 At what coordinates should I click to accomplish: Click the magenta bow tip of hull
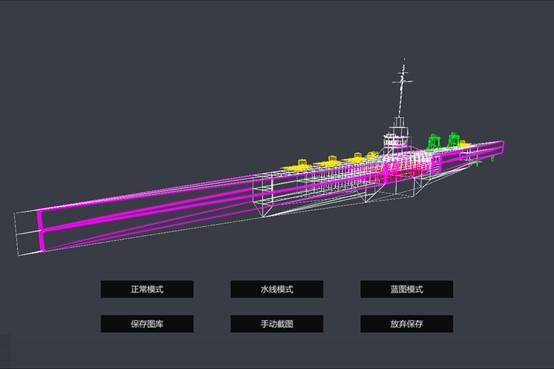501,147
